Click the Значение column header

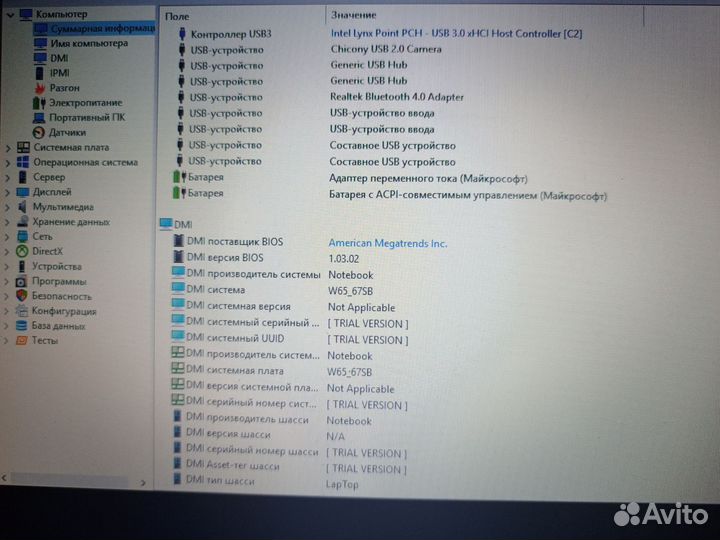coord(353,16)
